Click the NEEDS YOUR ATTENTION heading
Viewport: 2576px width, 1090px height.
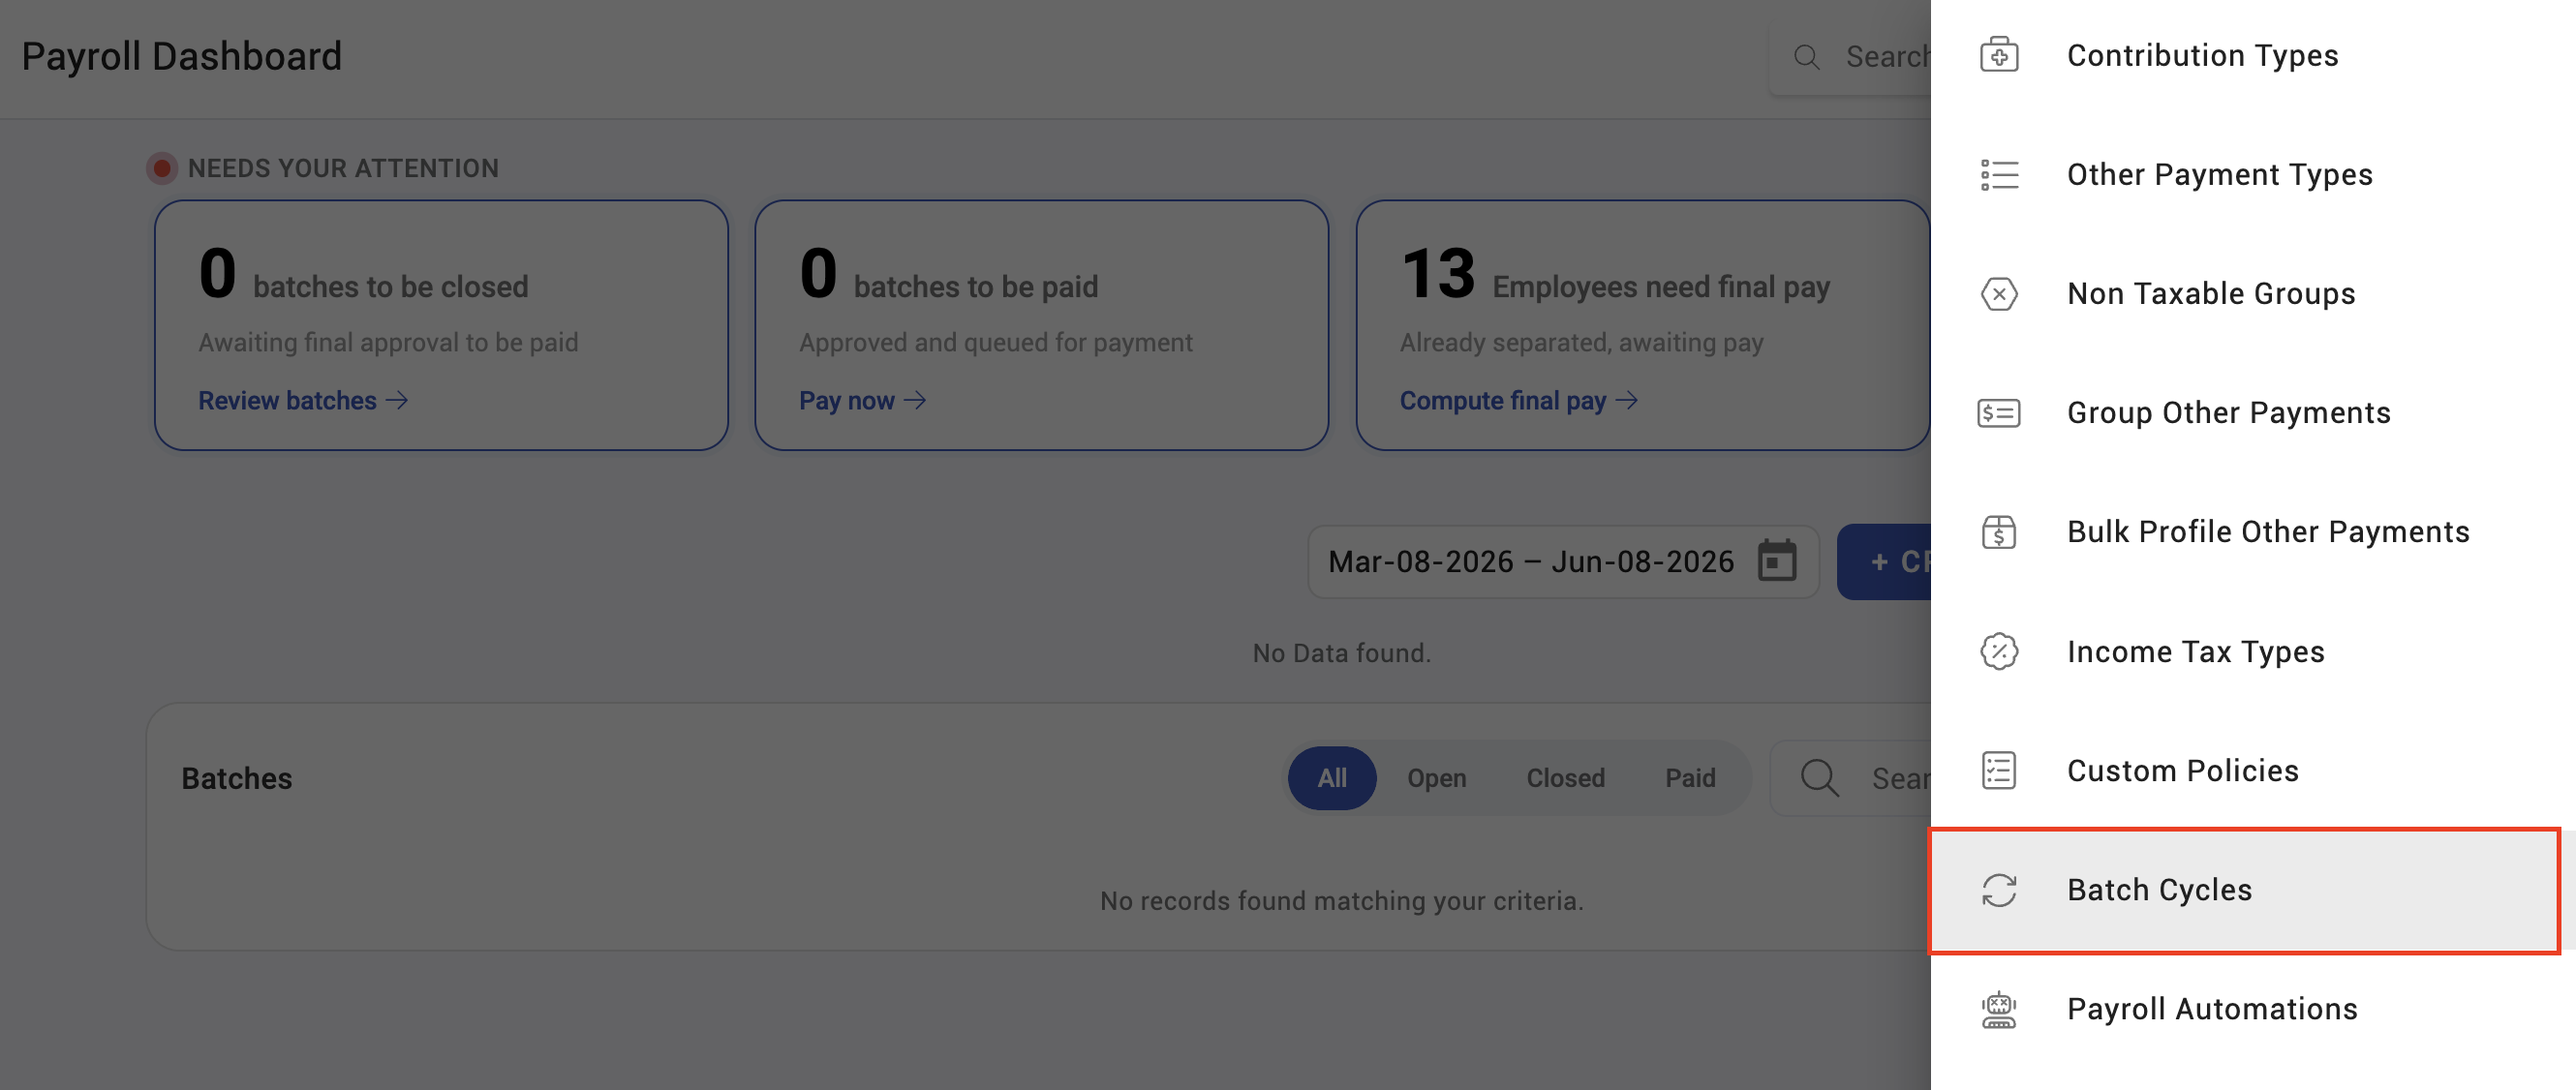[343, 168]
